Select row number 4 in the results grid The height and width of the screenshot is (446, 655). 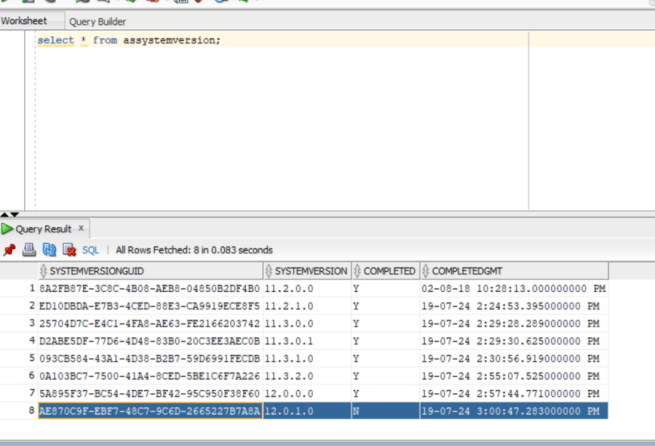(x=32, y=341)
